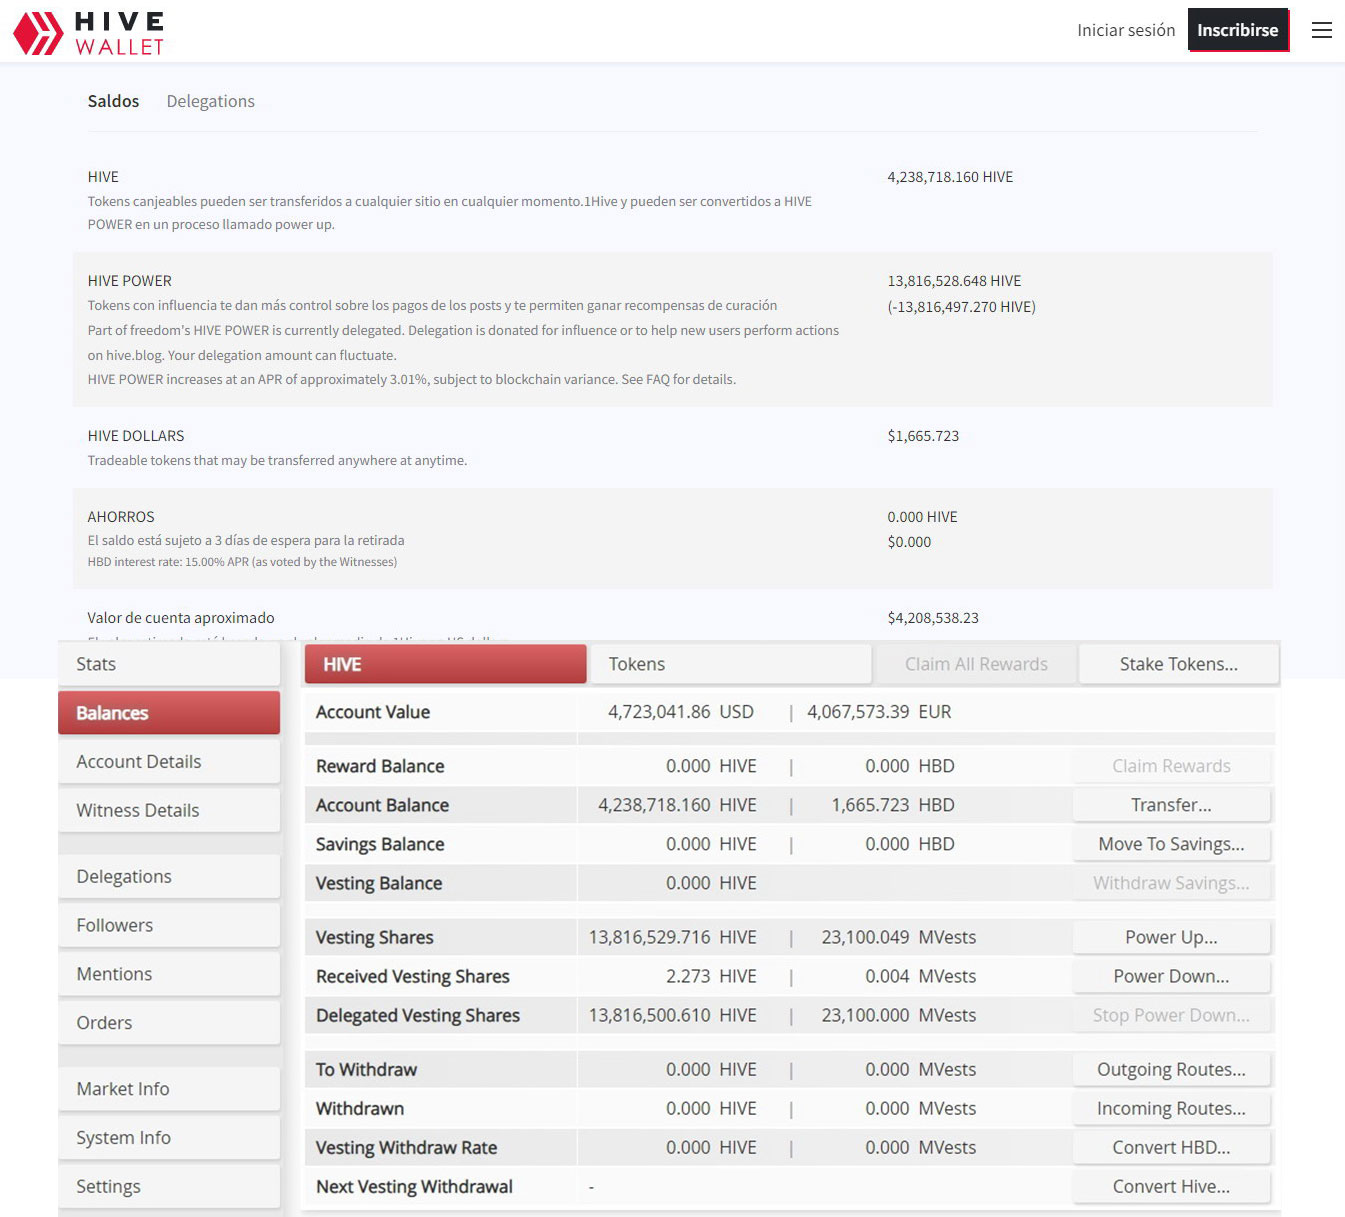Click the Move To Savings... button
This screenshot has height=1217, width=1345.
coord(1171,844)
